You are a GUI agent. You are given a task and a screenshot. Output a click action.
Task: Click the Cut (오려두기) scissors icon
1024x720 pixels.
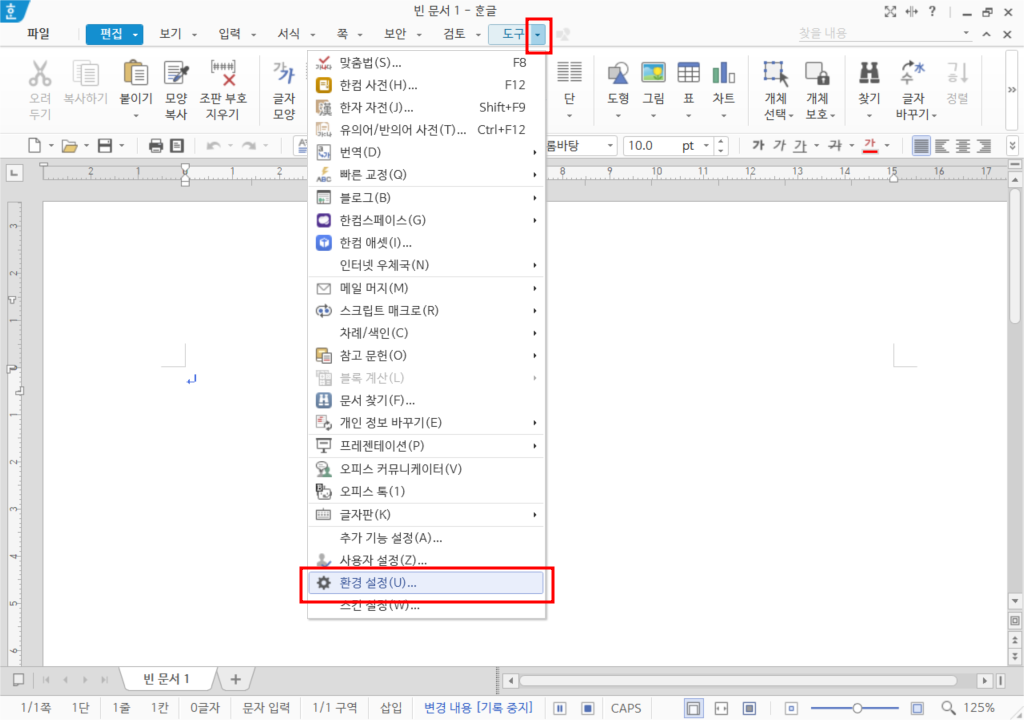point(40,74)
